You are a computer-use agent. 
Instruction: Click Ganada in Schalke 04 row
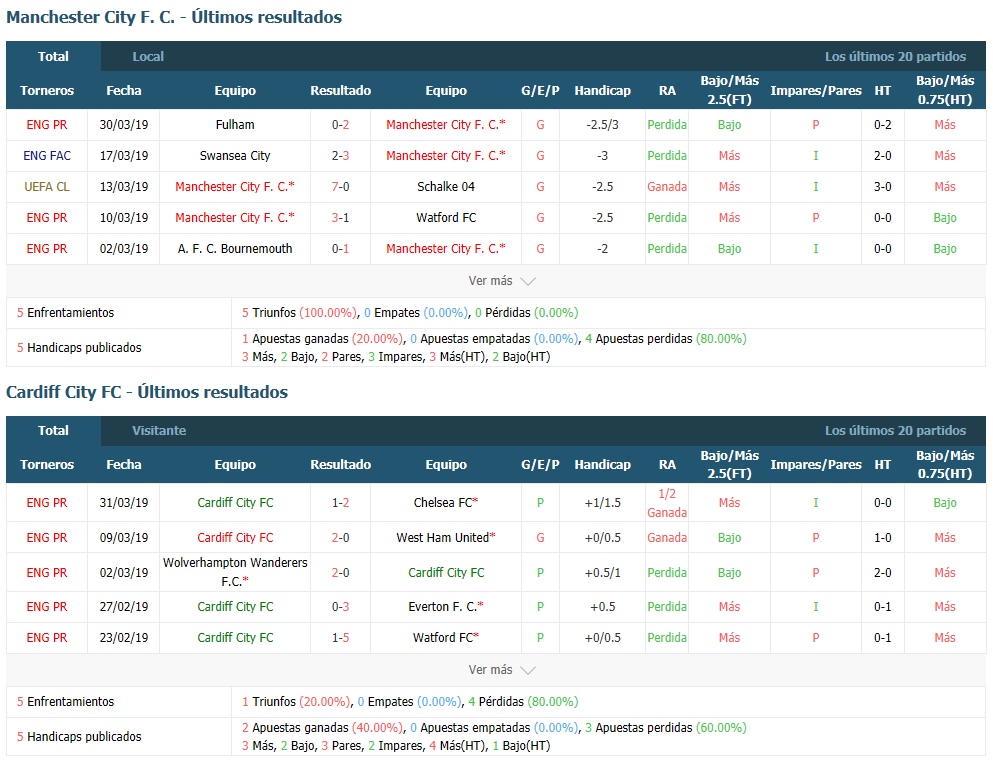(x=667, y=187)
